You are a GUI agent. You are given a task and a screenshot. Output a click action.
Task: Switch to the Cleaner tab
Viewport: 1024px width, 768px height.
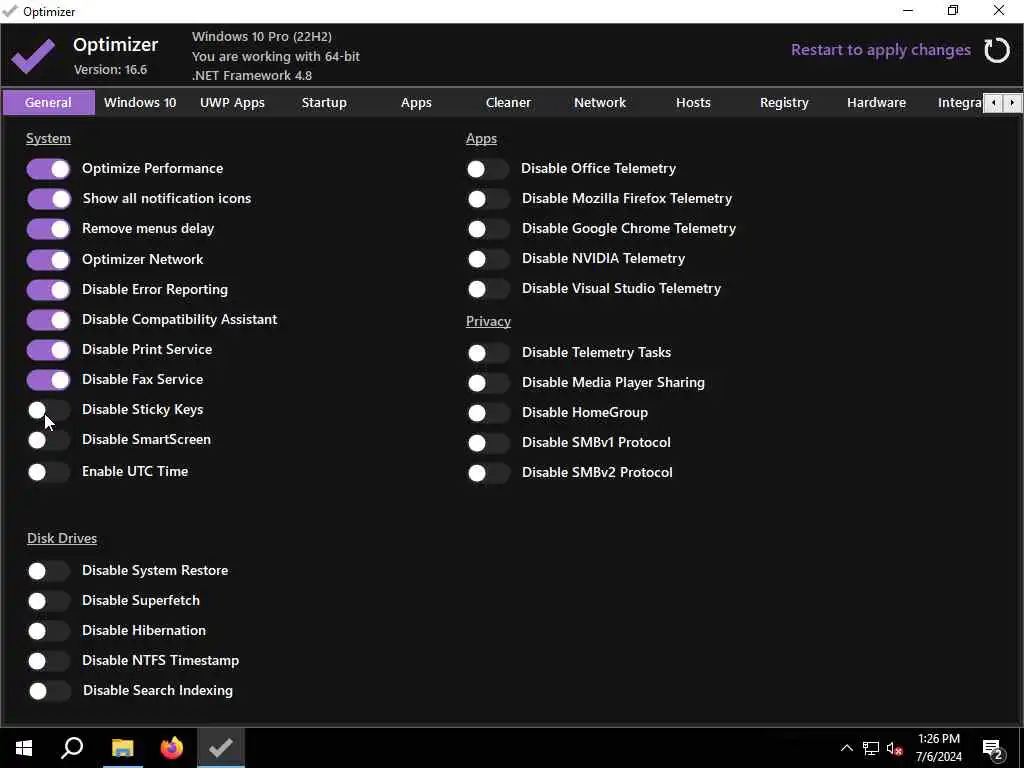508,103
